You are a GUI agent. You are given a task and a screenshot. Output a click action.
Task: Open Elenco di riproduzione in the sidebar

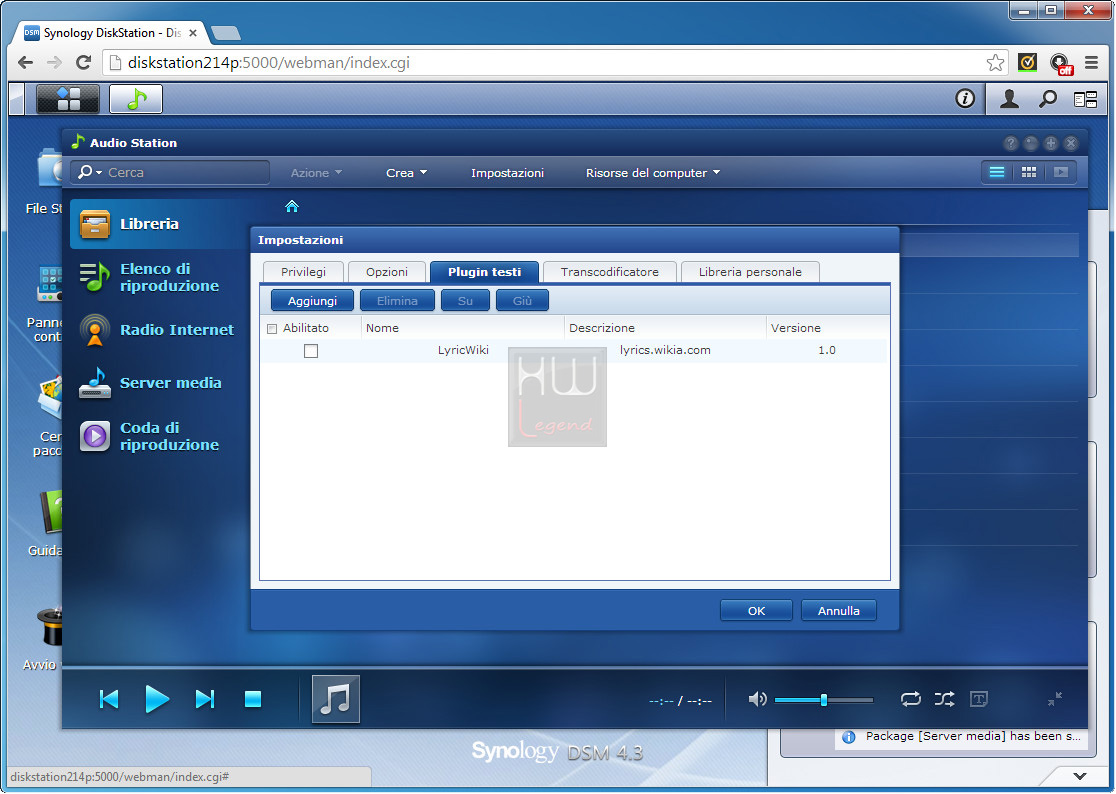[160, 277]
